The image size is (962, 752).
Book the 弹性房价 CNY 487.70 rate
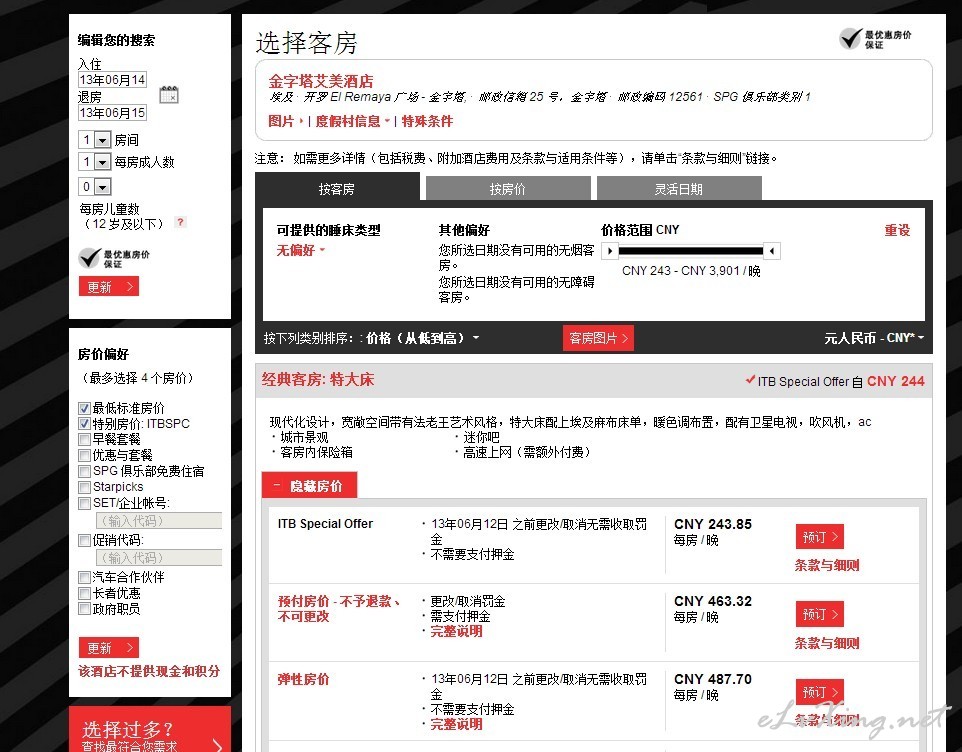820,692
